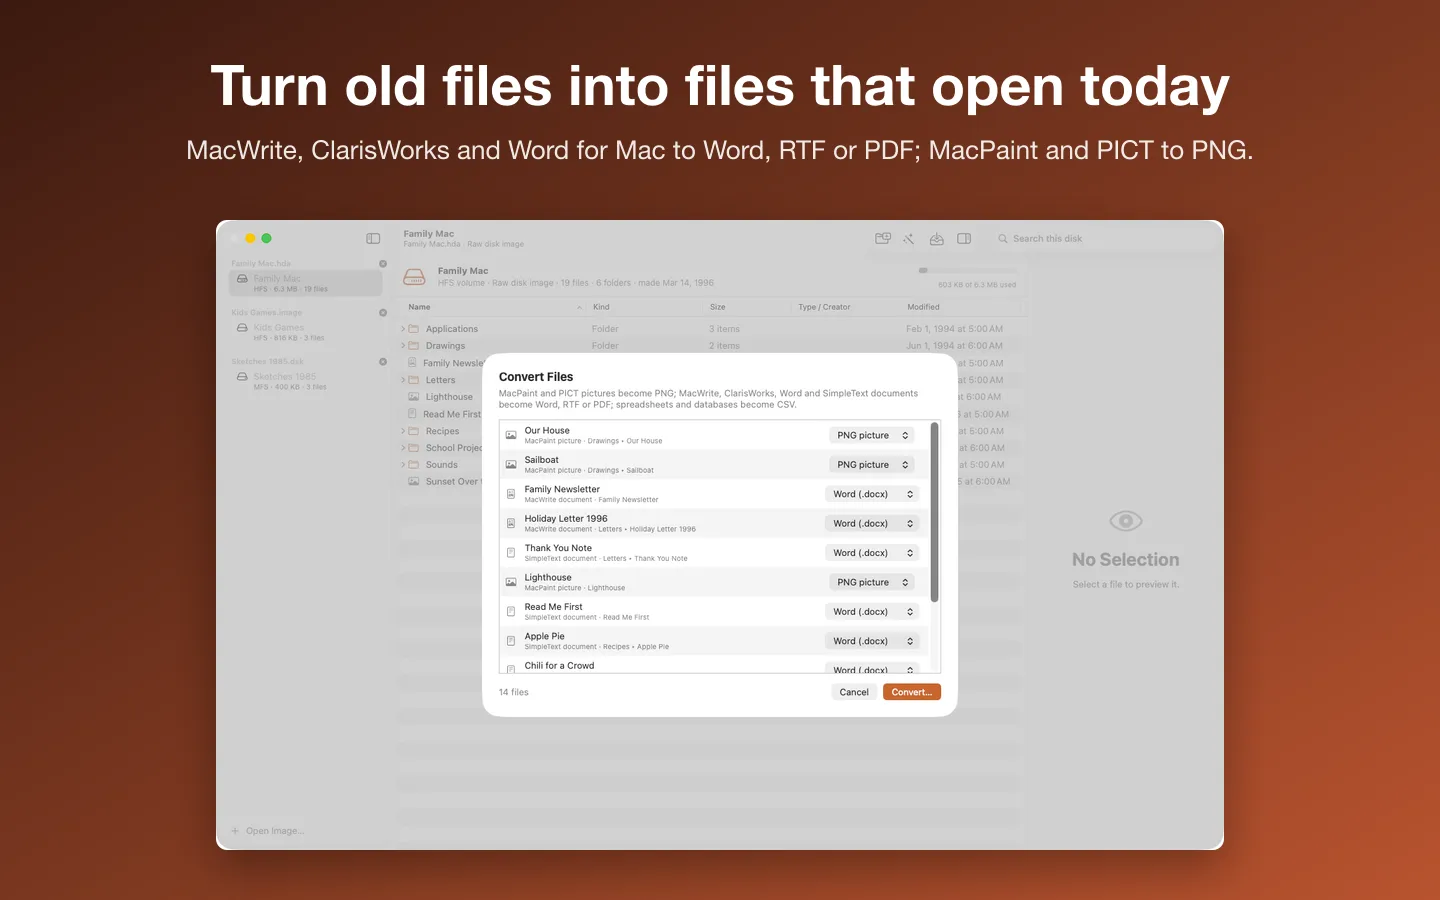1440x900 pixels.
Task: Sort the file list by the Name column
Action: [493, 307]
